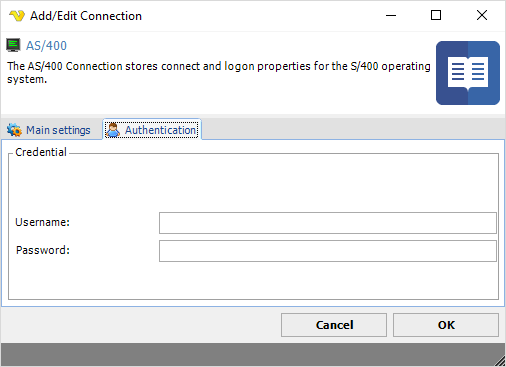Screen dimensions: 506x367
Task: Click the AS/400 heading text
Action: (x=46, y=46)
